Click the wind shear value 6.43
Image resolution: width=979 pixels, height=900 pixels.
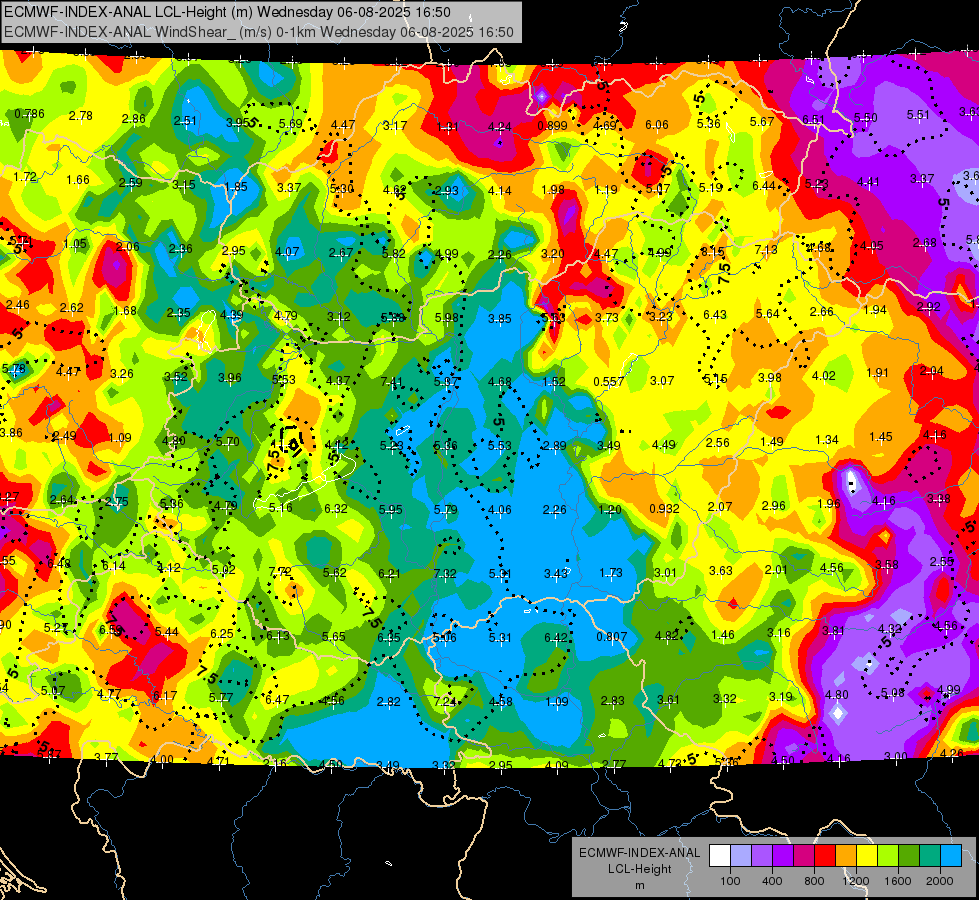(x=715, y=315)
